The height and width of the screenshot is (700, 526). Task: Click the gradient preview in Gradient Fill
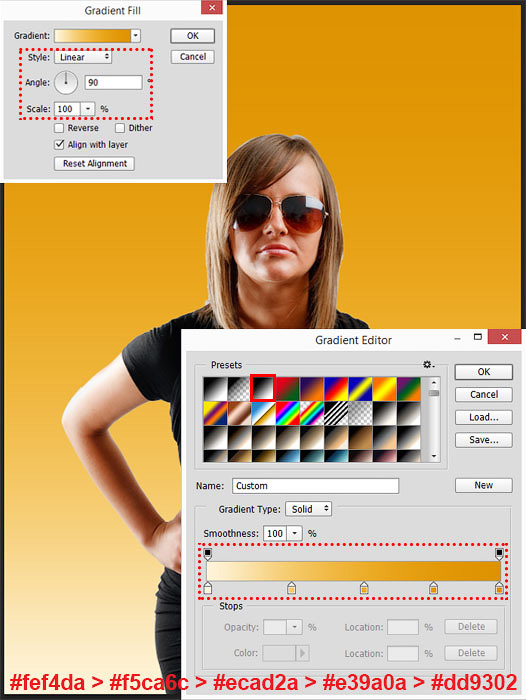(x=92, y=36)
